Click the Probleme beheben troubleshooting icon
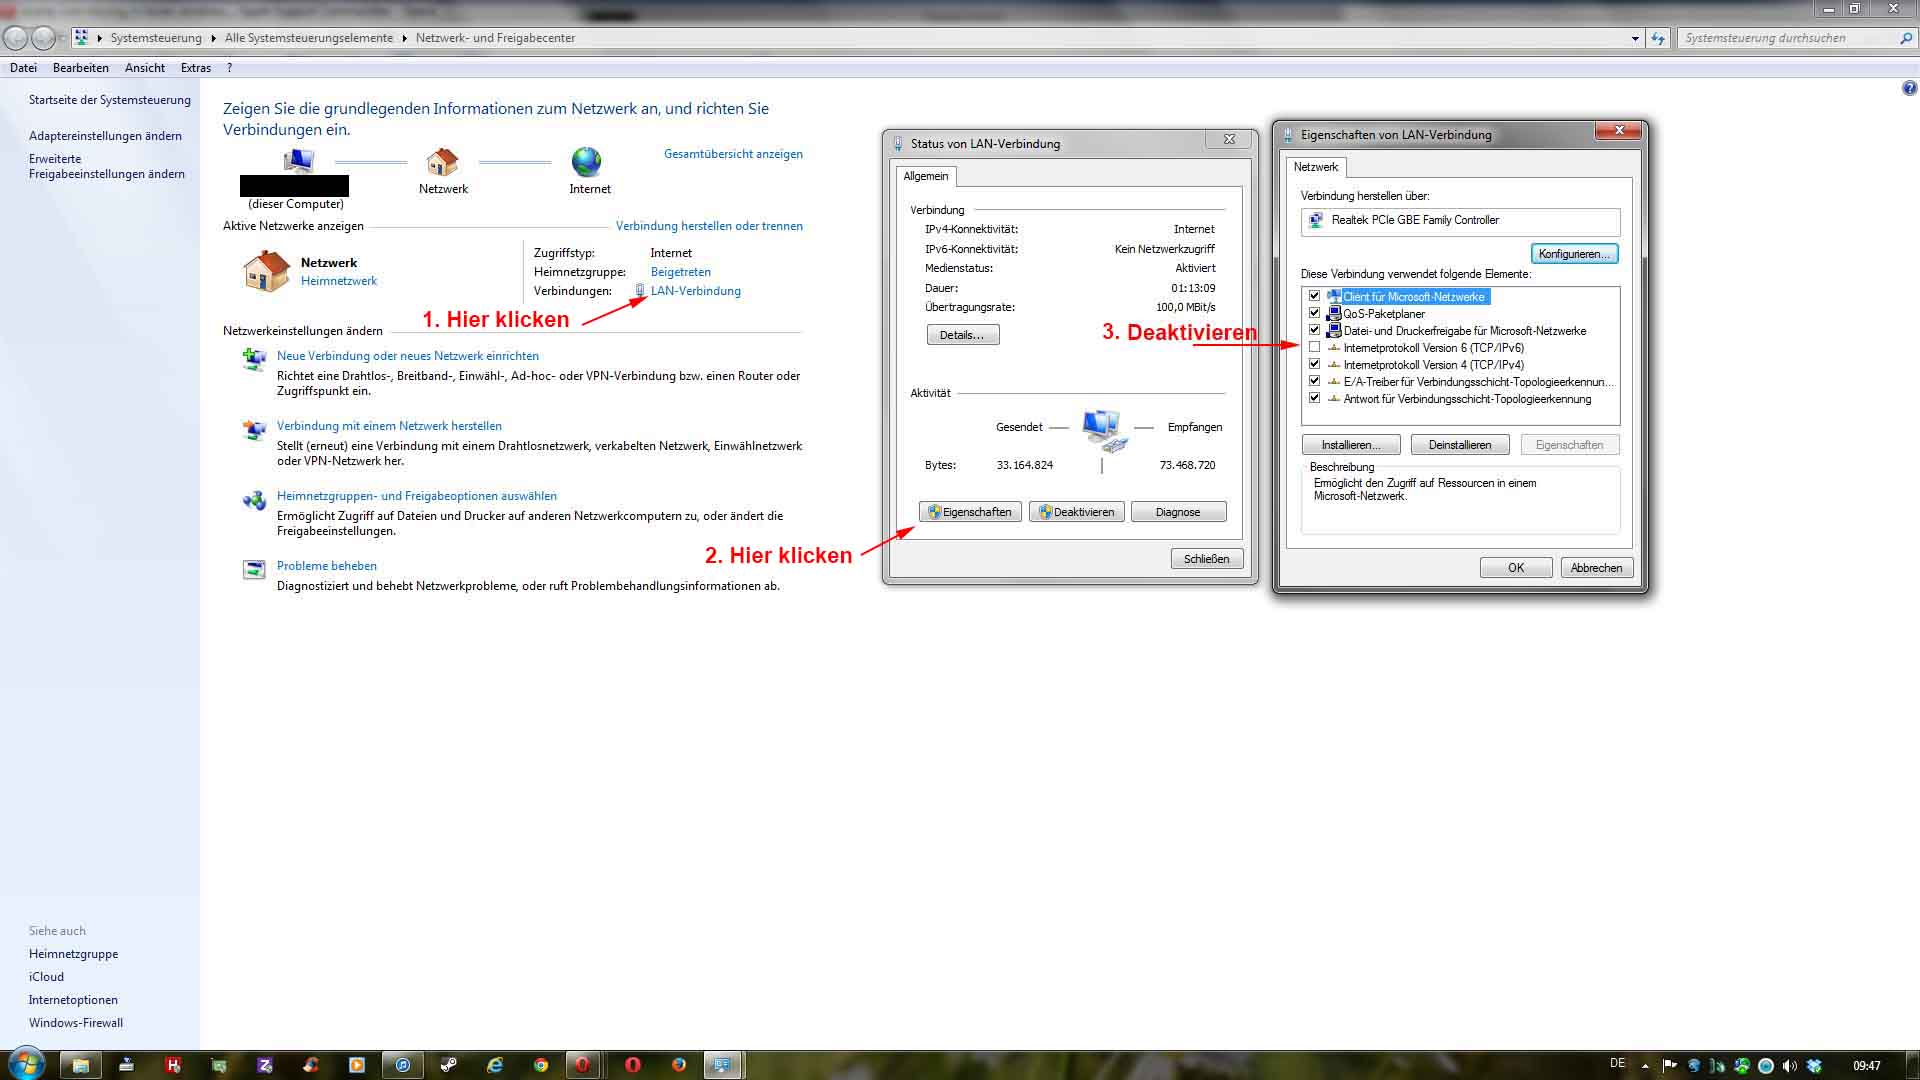This screenshot has width=1920, height=1080. 254,570
